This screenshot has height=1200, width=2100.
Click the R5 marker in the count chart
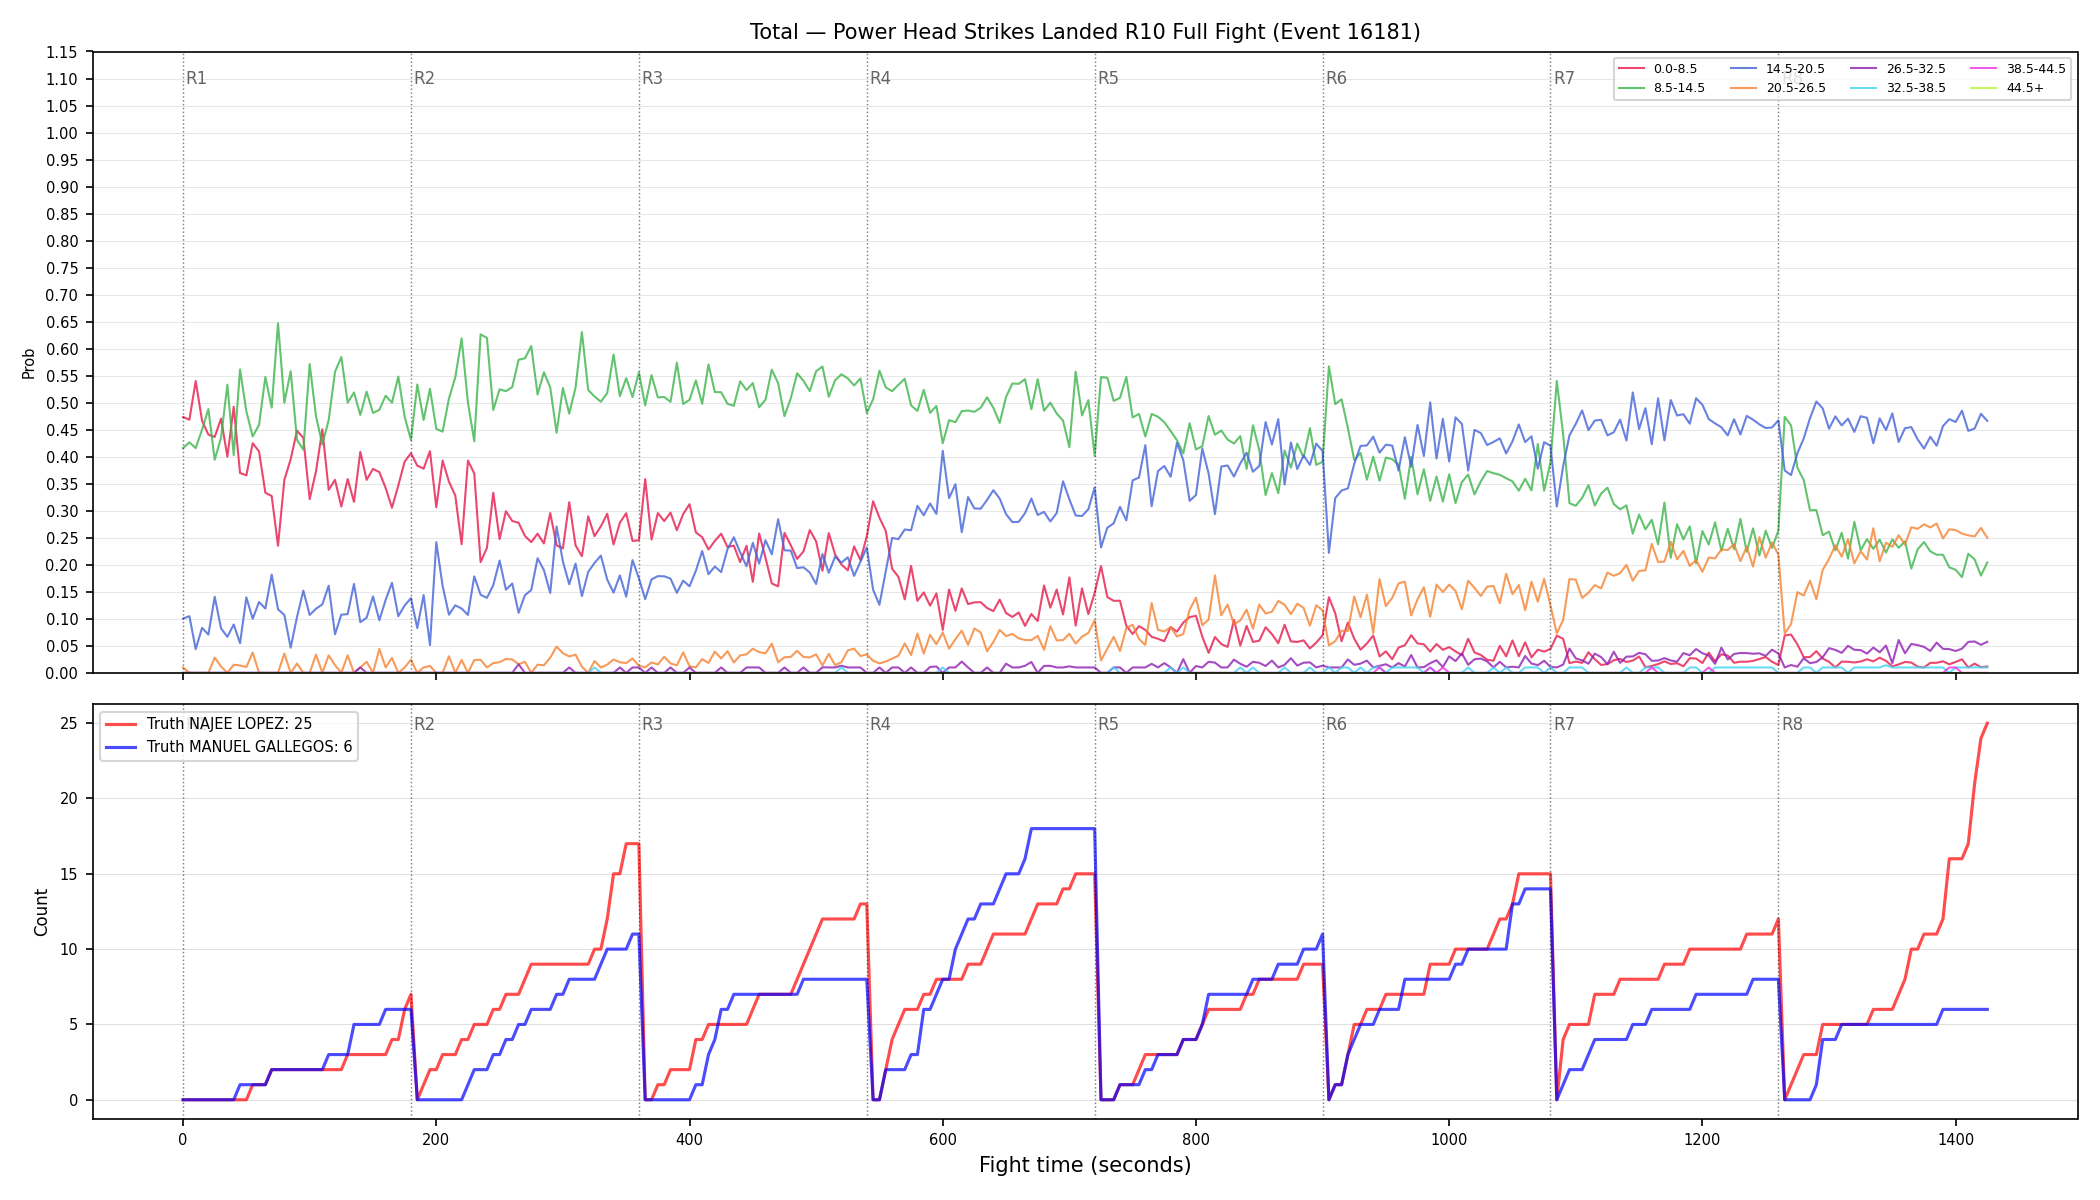coord(1108,724)
